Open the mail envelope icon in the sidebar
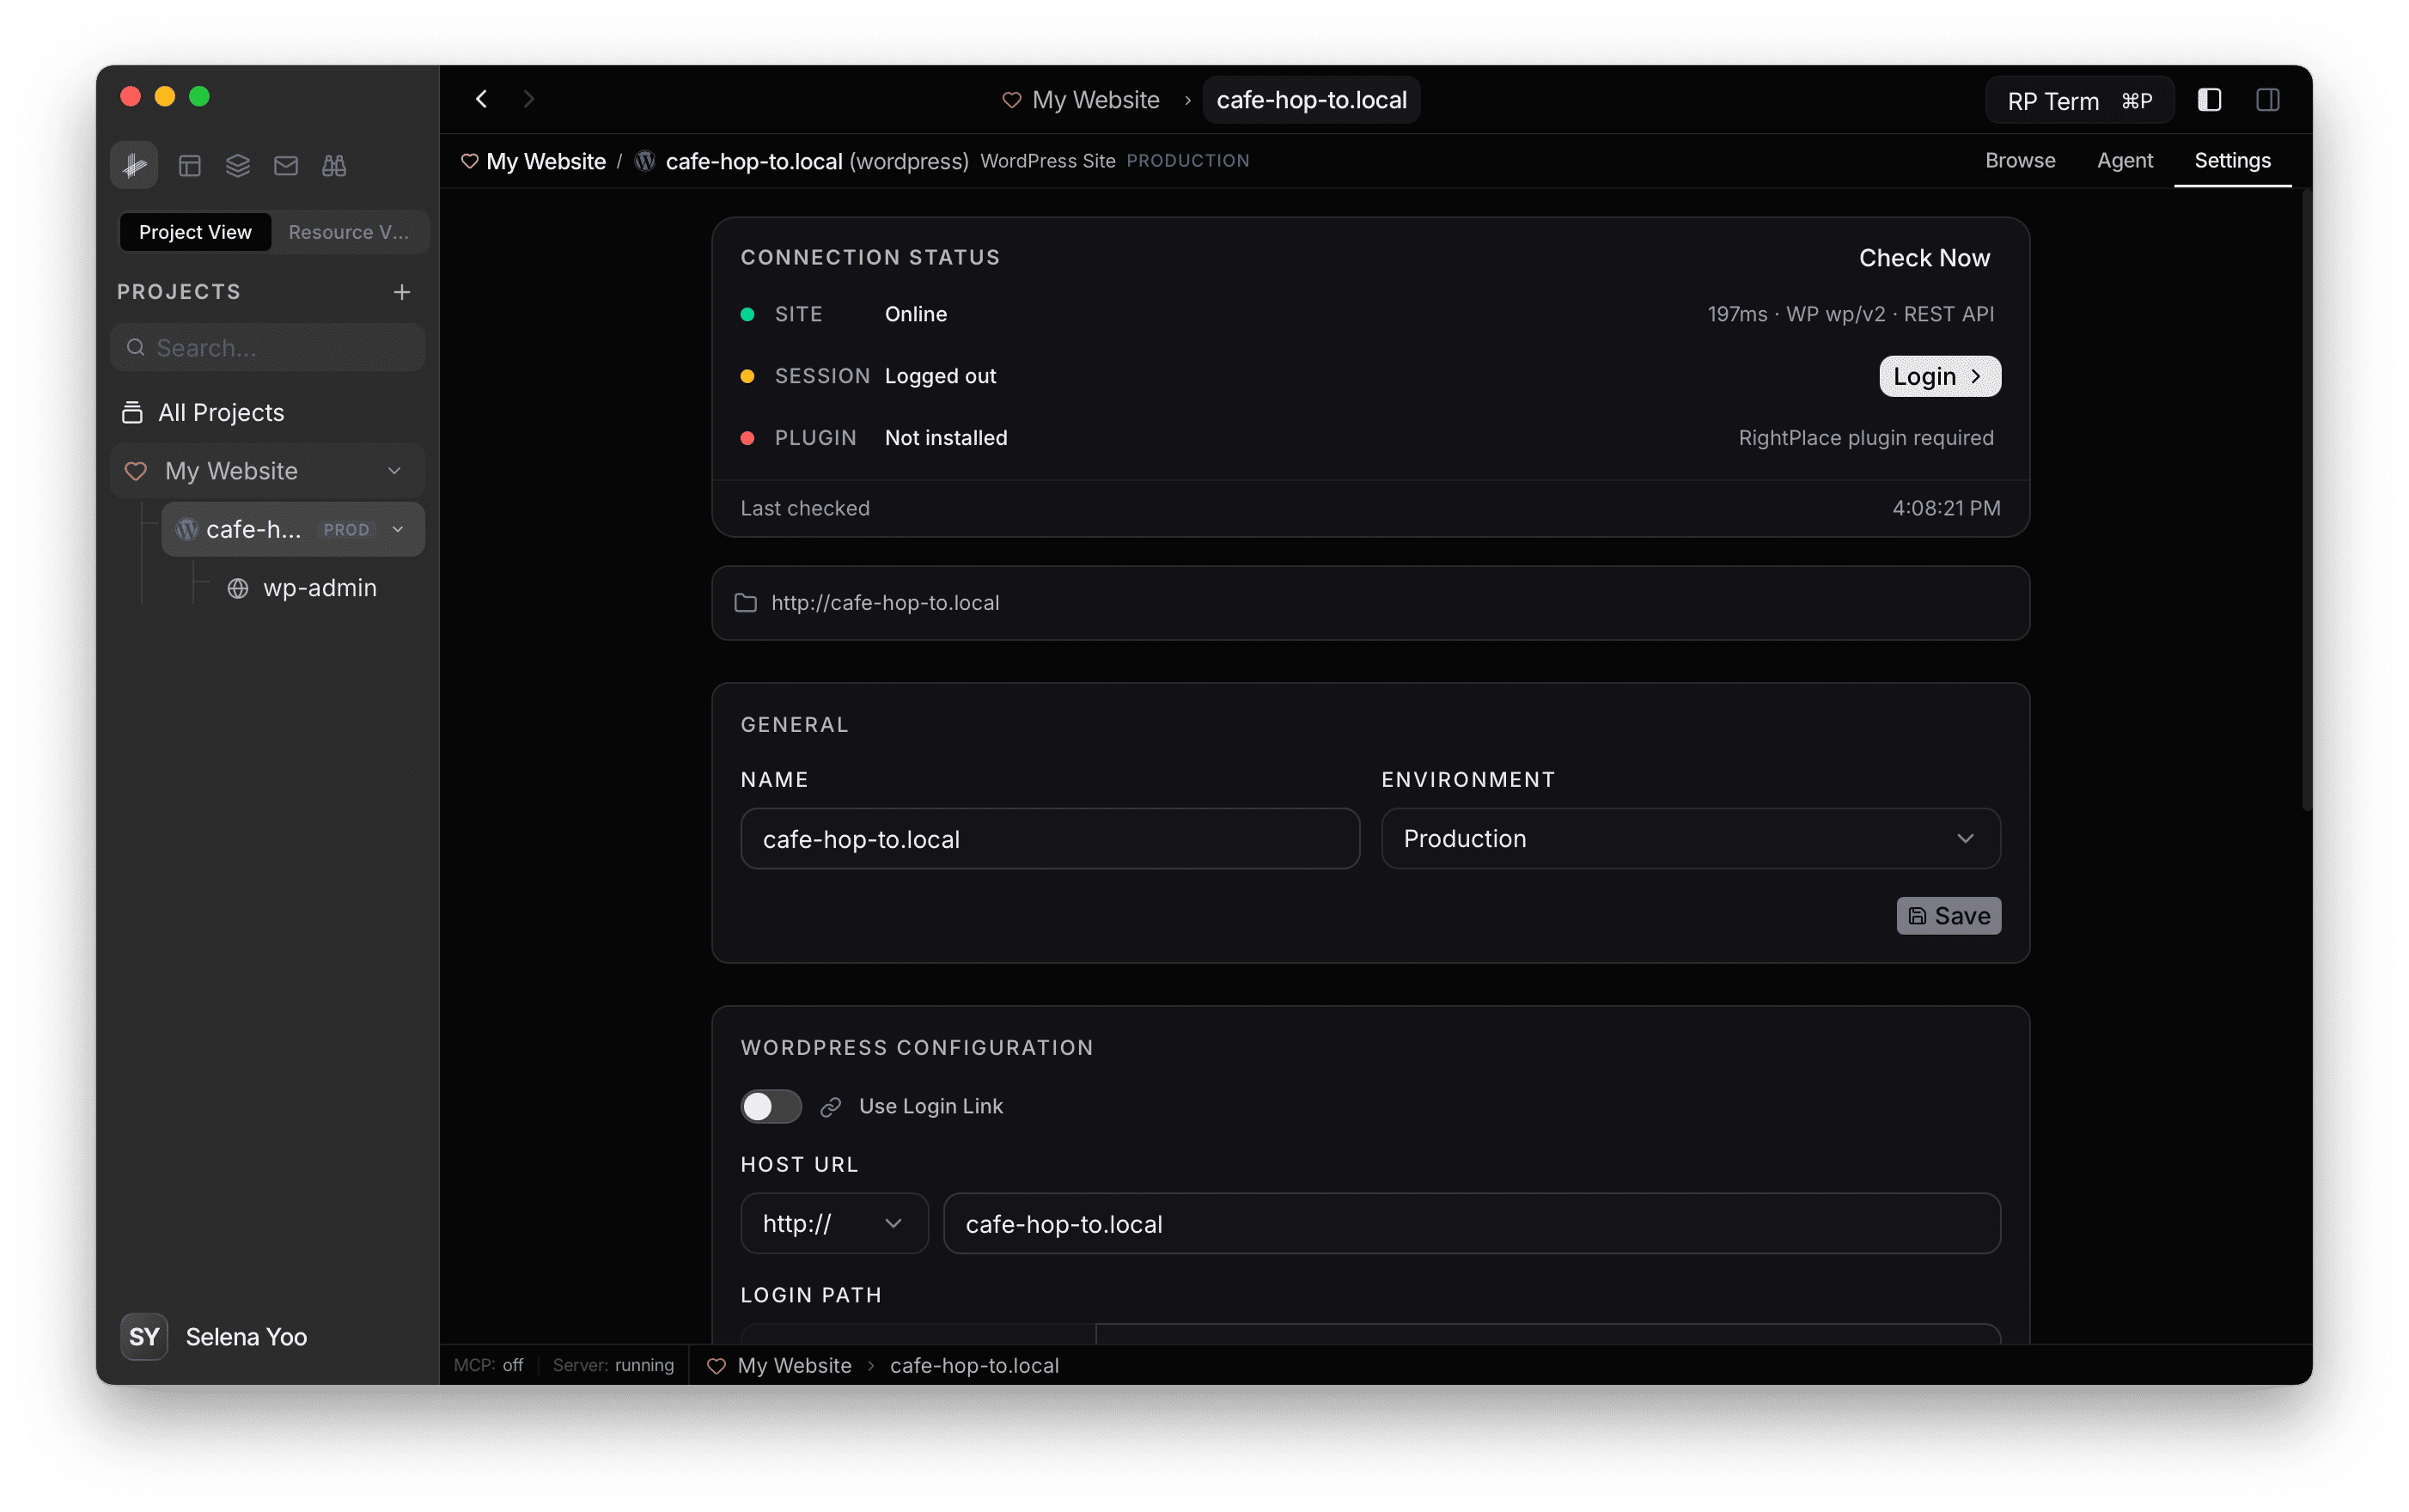 tap(286, 165)
